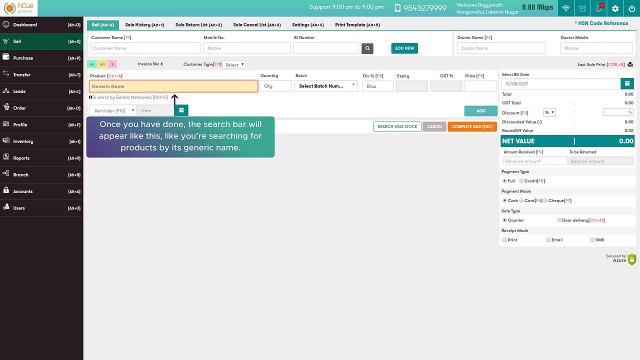Screen dimensions: 640x360
Task: Select the Sell item in sidebar
Action: click(x=41, y=41)
